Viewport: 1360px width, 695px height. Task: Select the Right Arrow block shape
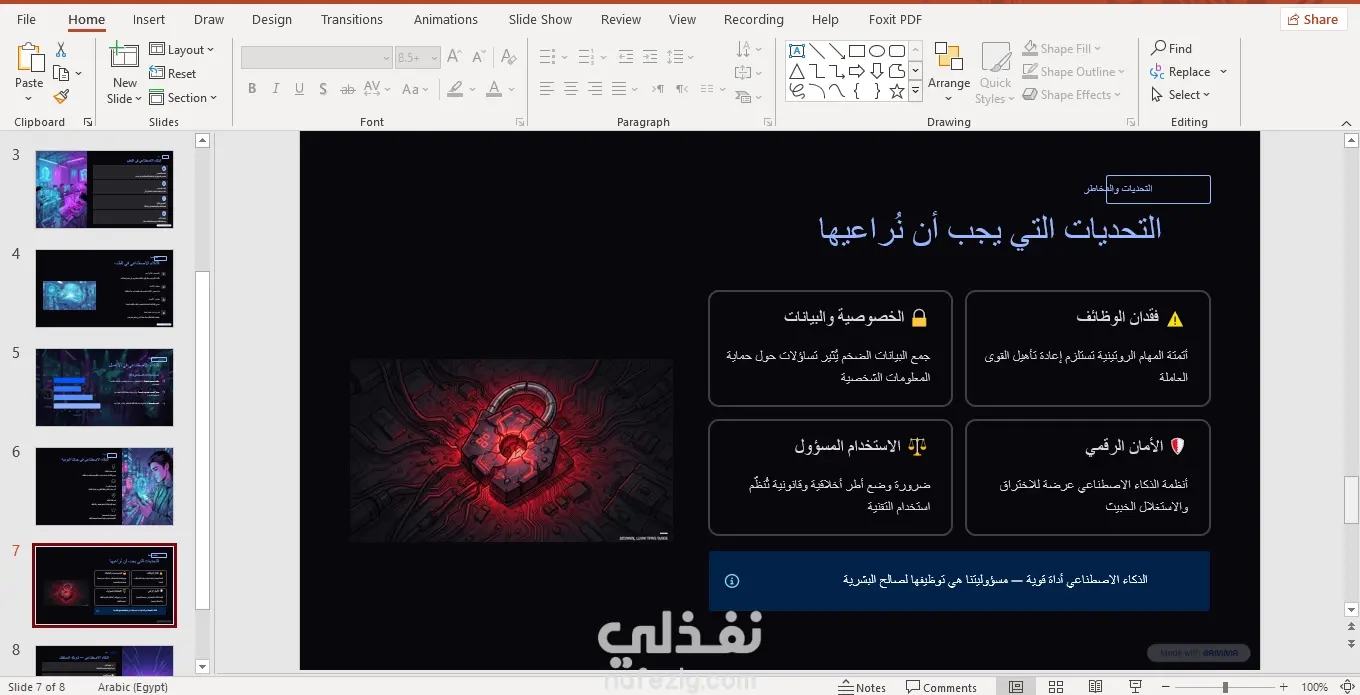pos(857,71)
